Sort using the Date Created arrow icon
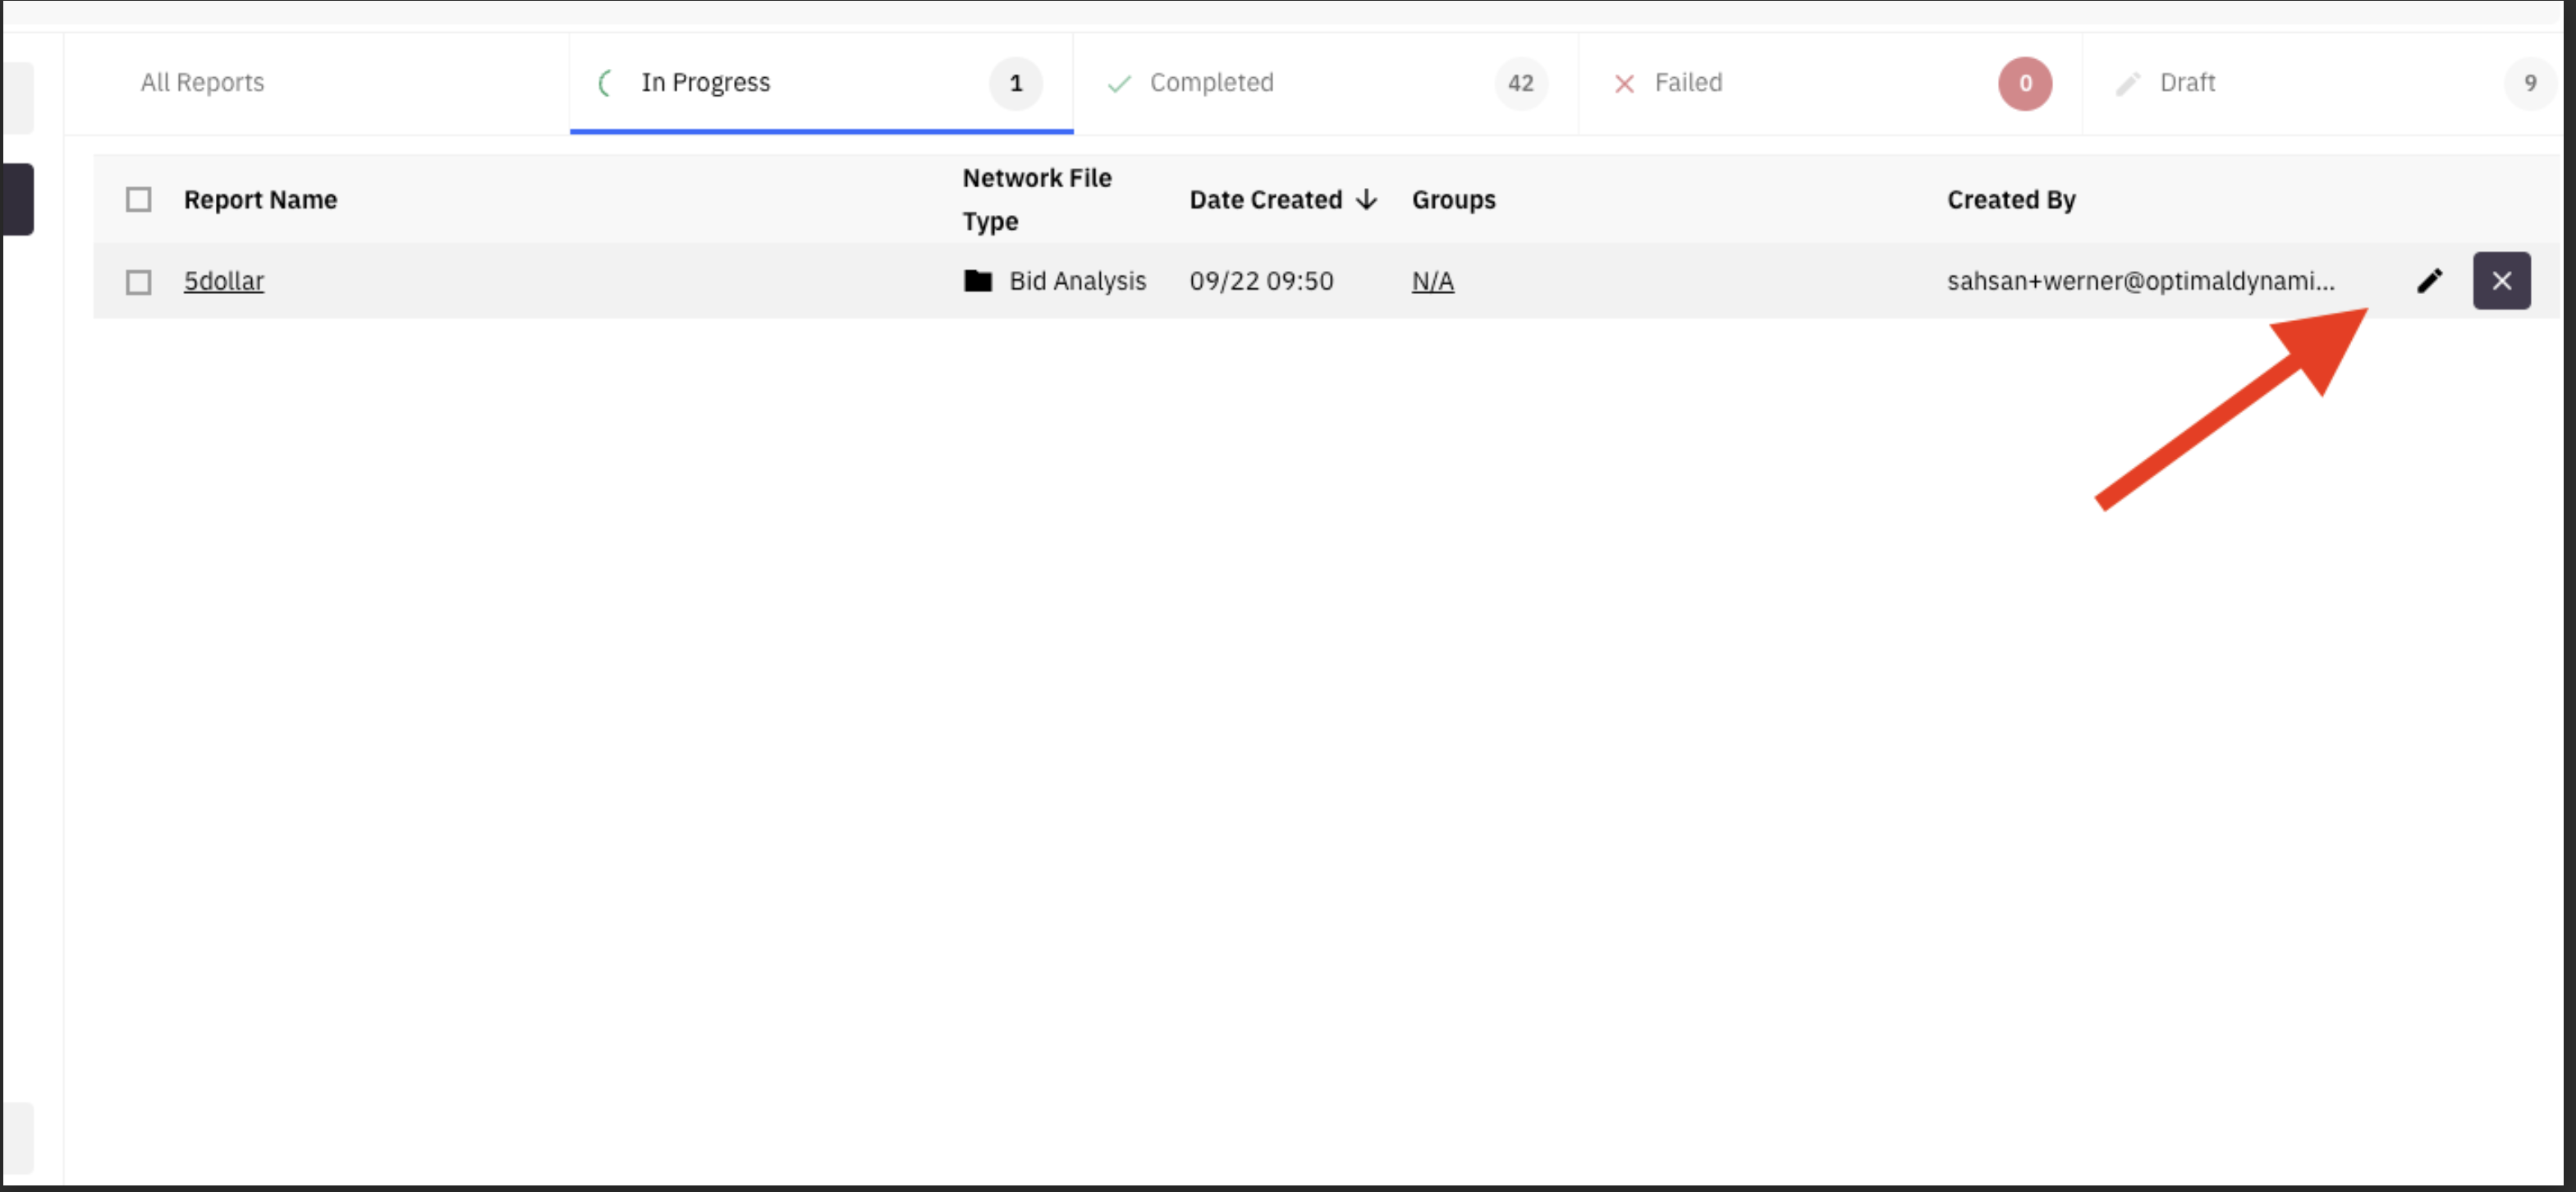 click(1366, 200)
